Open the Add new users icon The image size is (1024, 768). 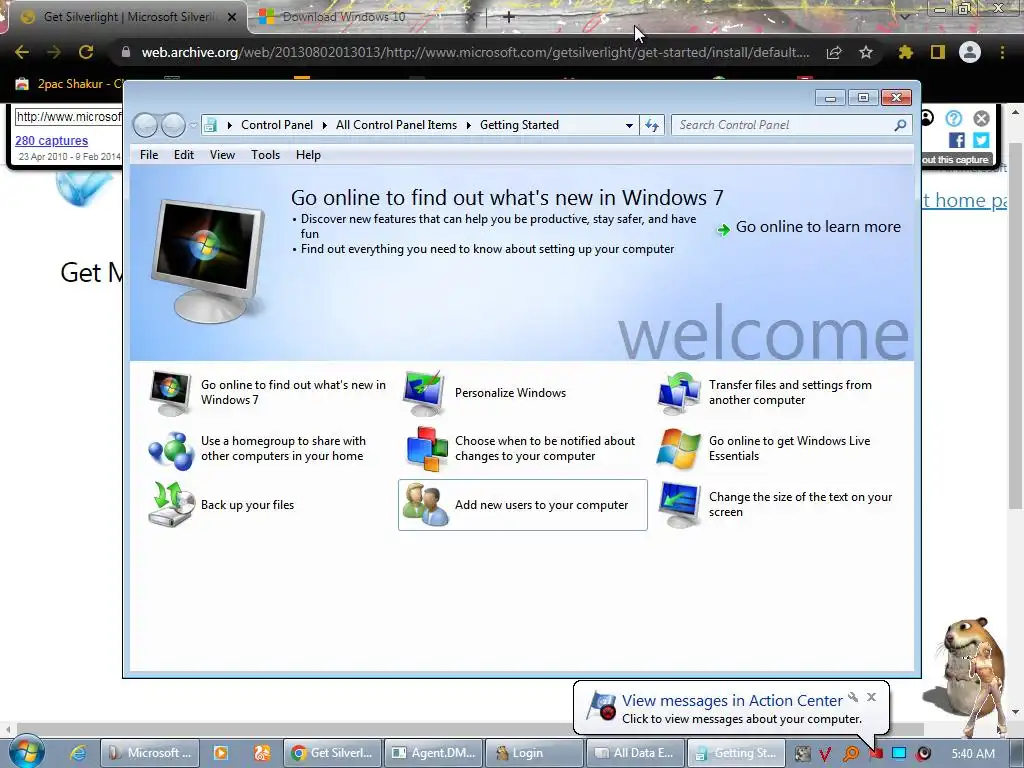[x=425, y=505]
